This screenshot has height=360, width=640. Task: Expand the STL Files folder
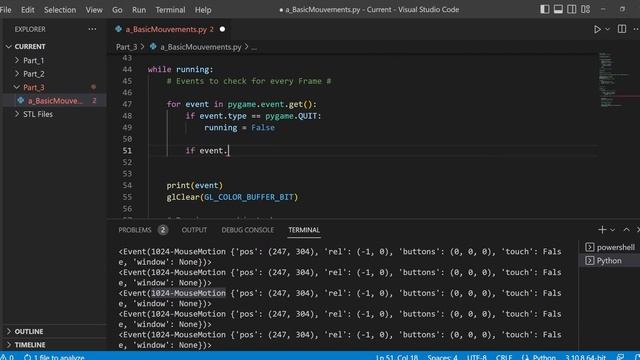pyautogui.click(x=38, y=114)
